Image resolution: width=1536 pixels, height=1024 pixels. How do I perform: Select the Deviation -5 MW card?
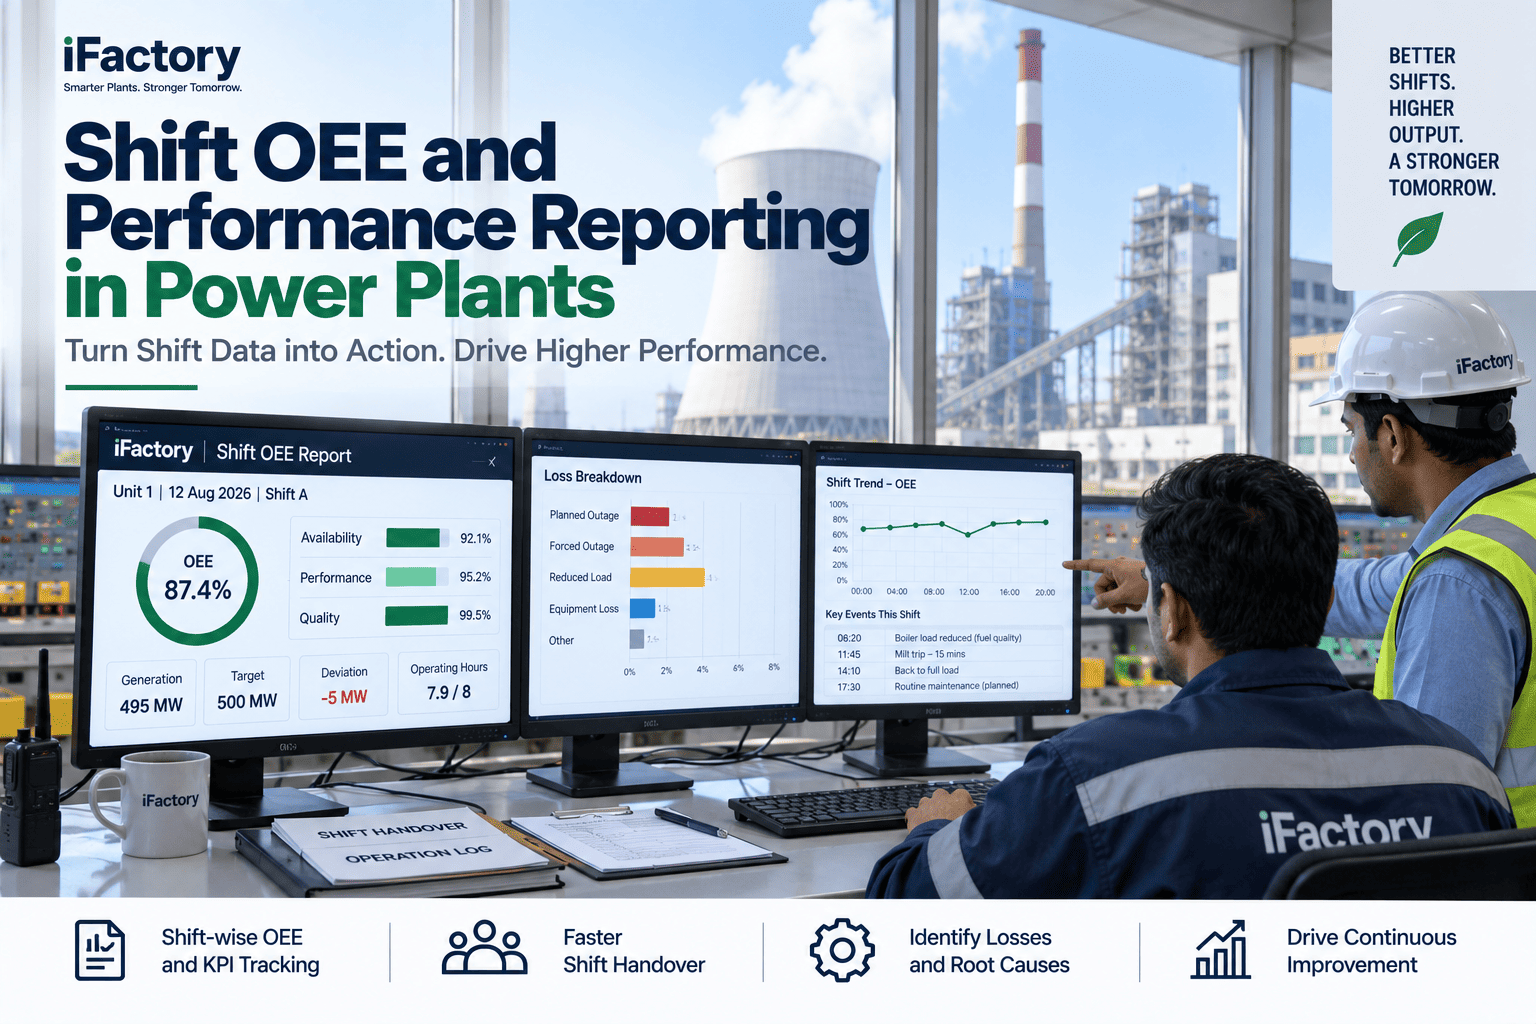click(x=344, y=685)
